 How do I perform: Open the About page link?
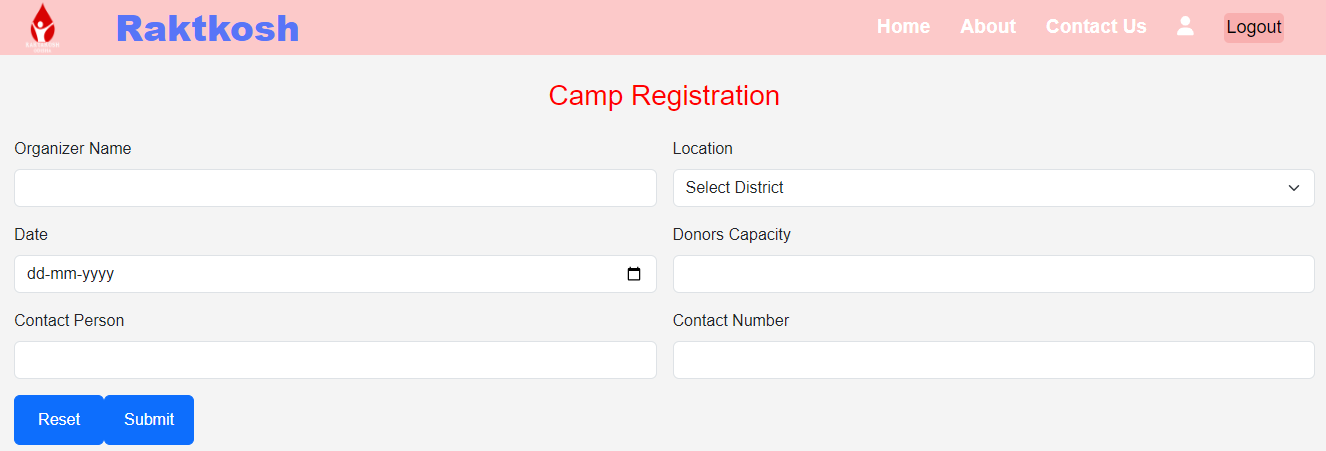point(988,27)
